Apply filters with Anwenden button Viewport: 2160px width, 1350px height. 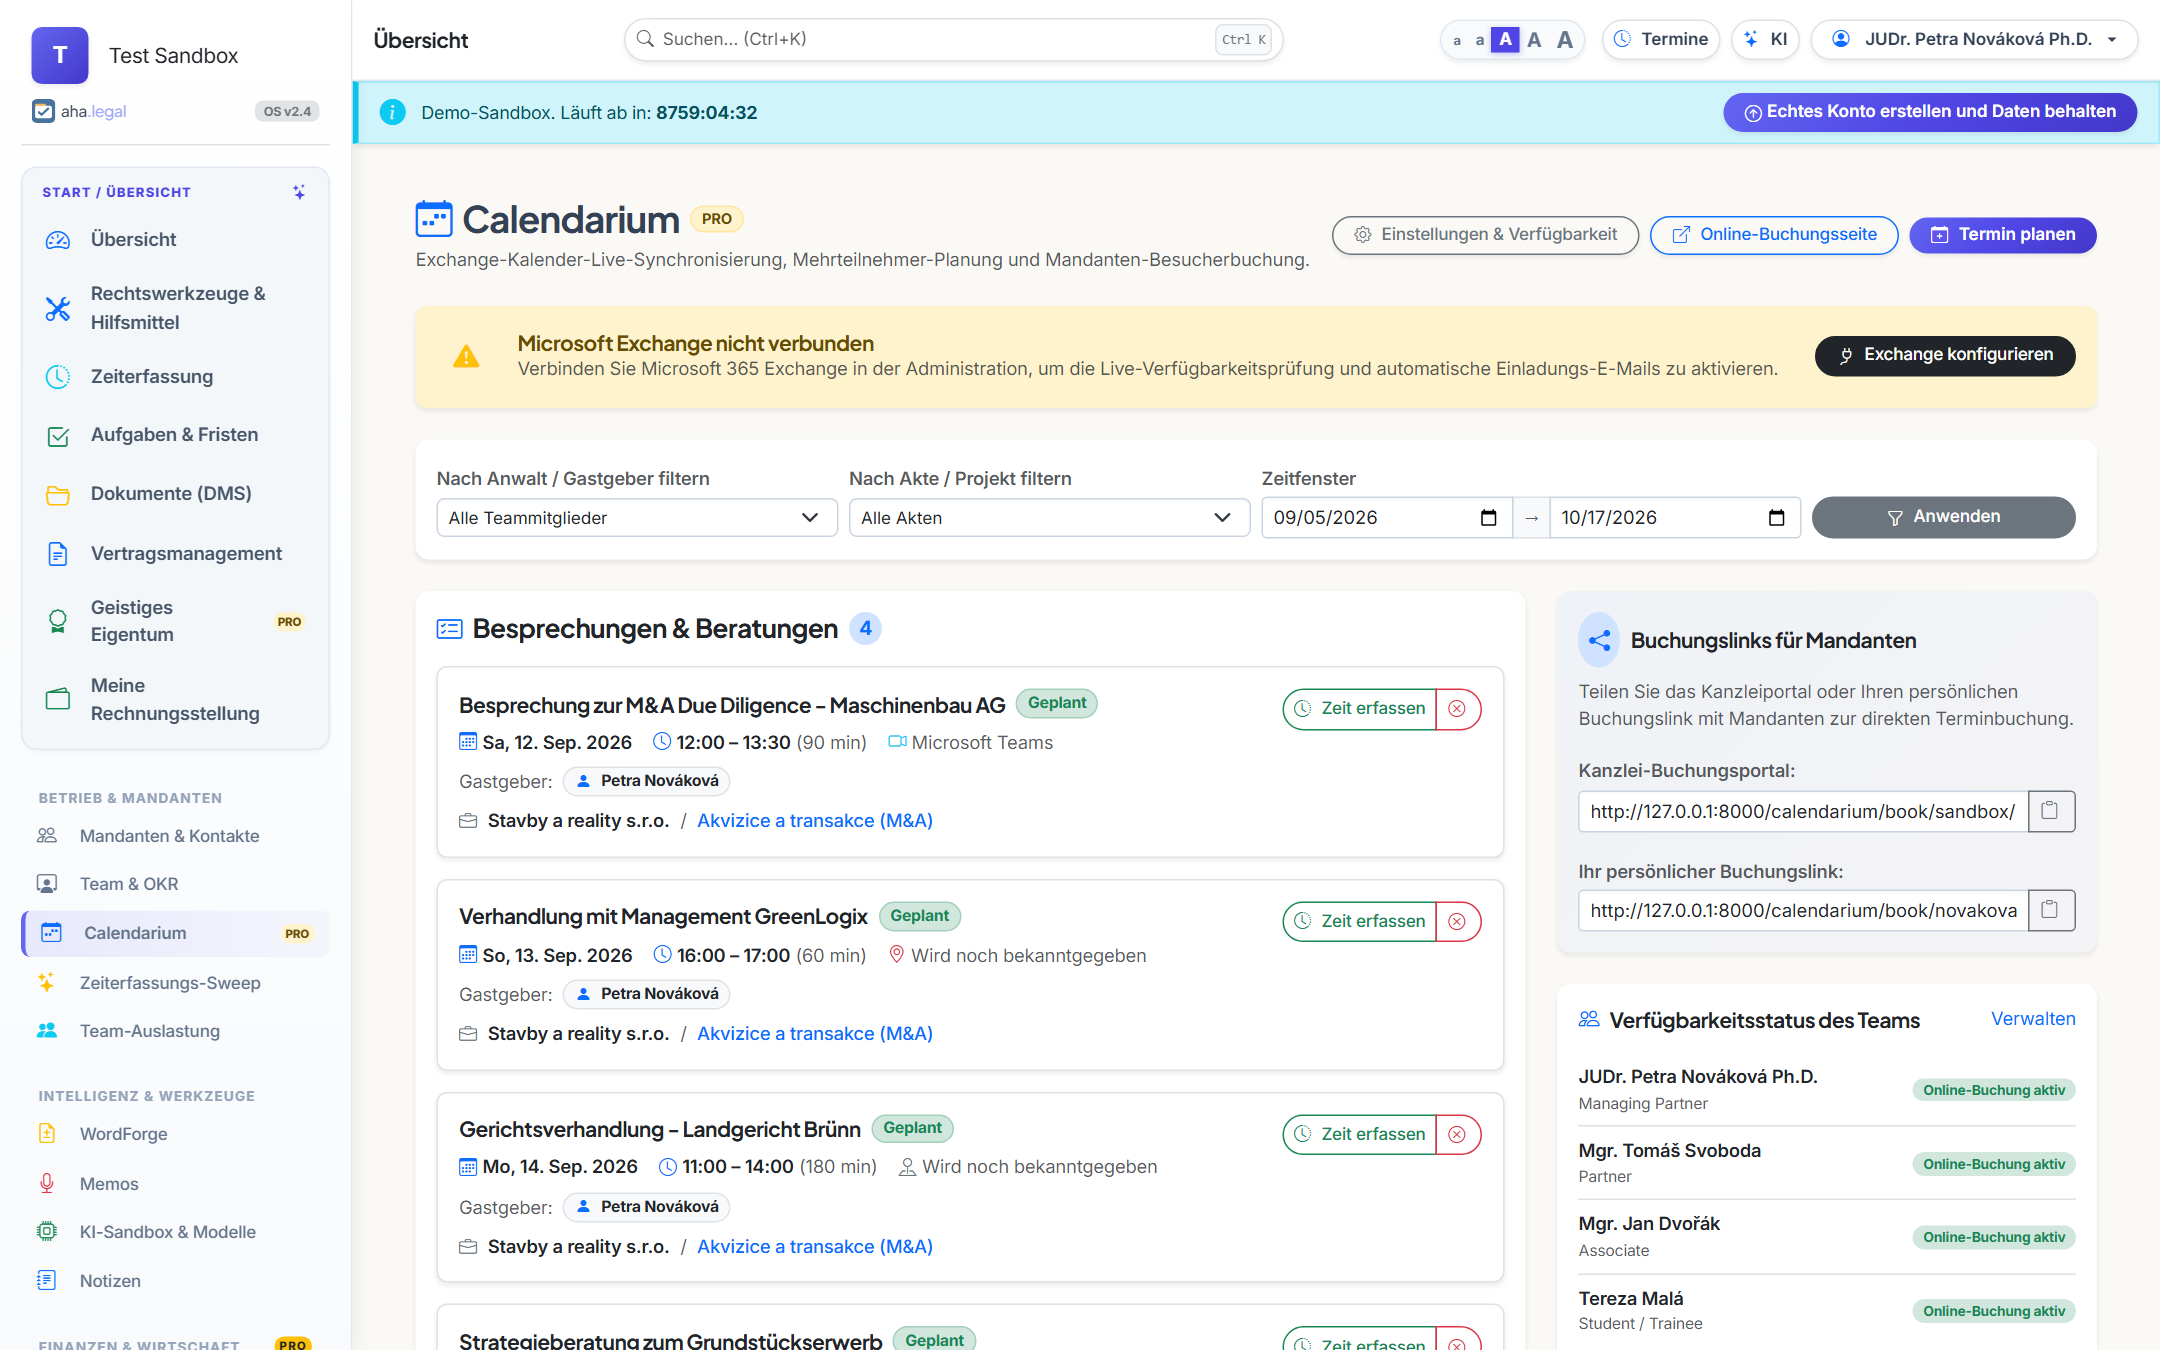click(x=1943, y=517)
